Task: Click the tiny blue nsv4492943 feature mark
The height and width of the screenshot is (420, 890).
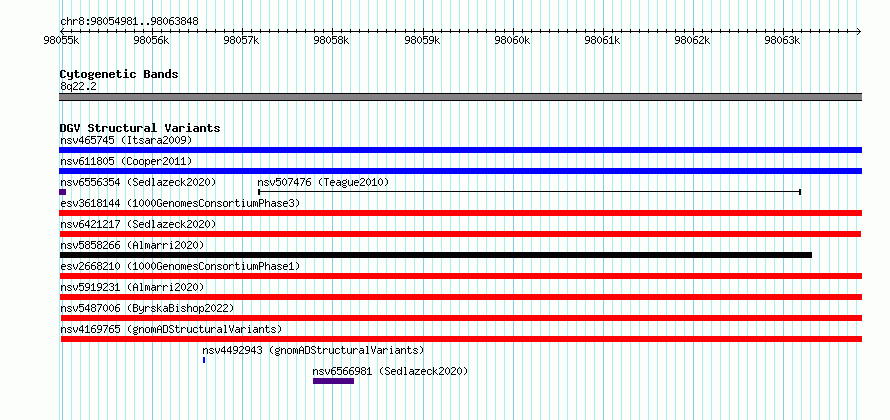Action: [204, 360]
